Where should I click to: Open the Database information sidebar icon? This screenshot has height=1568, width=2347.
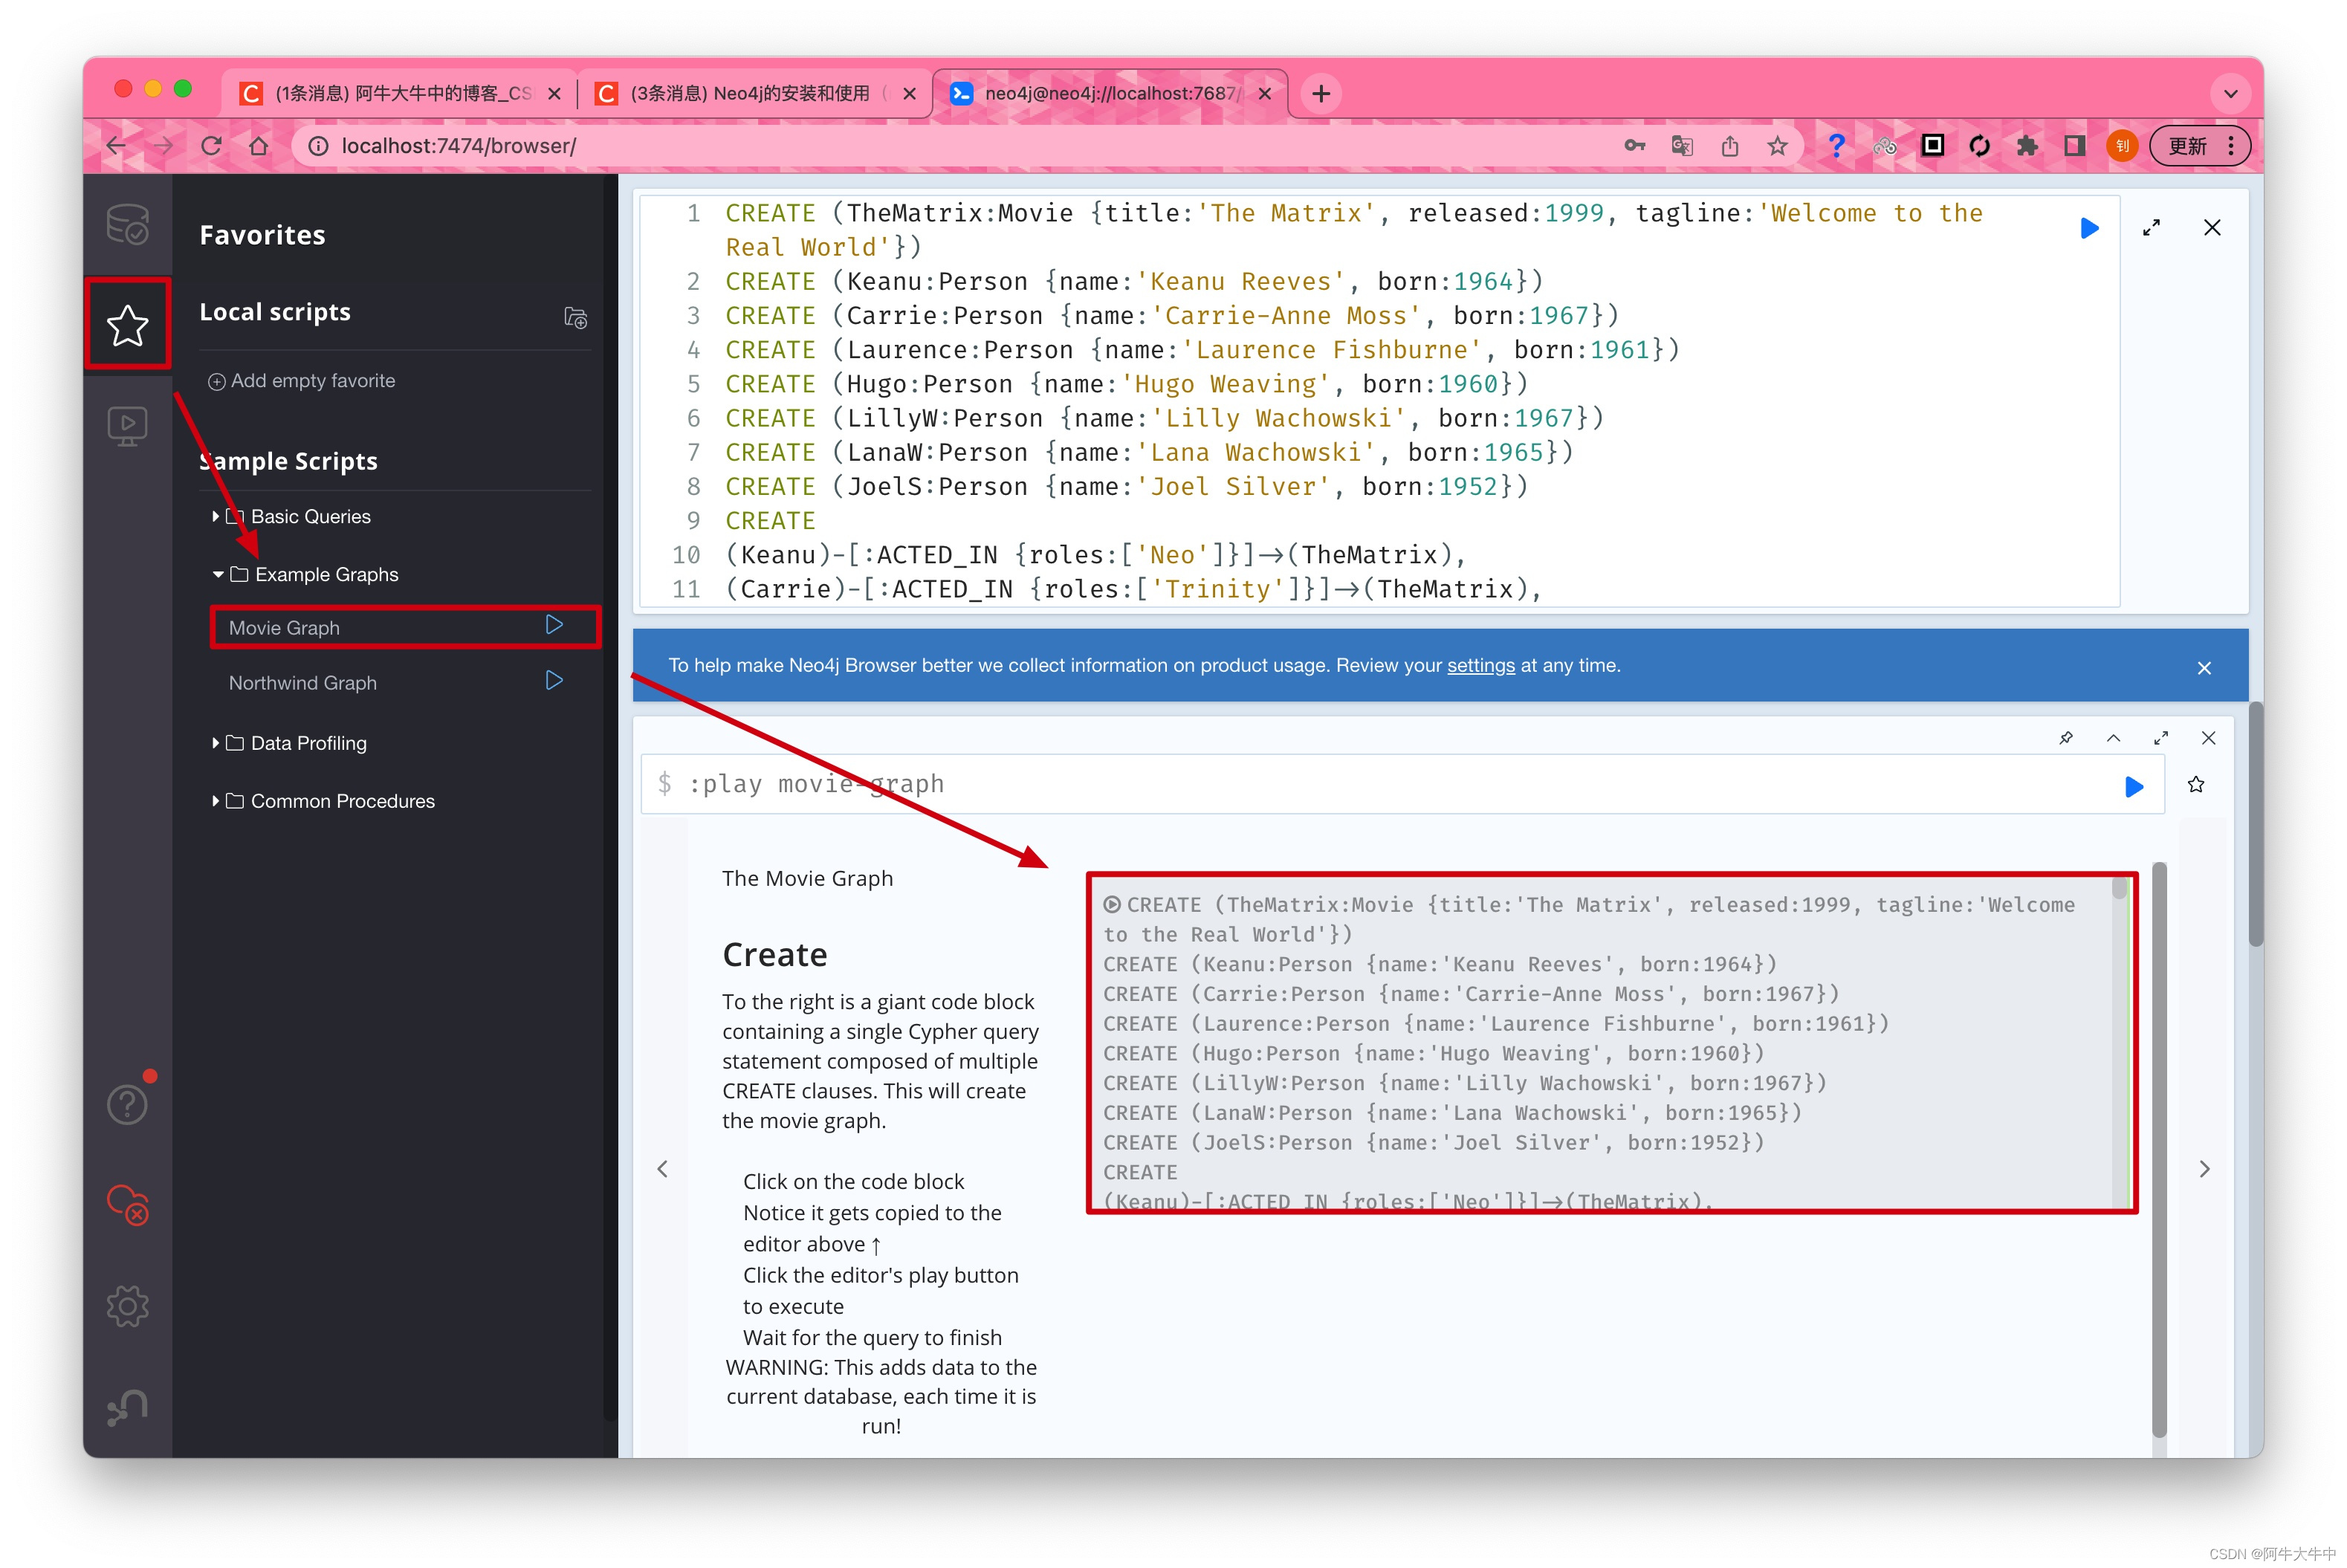[x=127, y=224]
